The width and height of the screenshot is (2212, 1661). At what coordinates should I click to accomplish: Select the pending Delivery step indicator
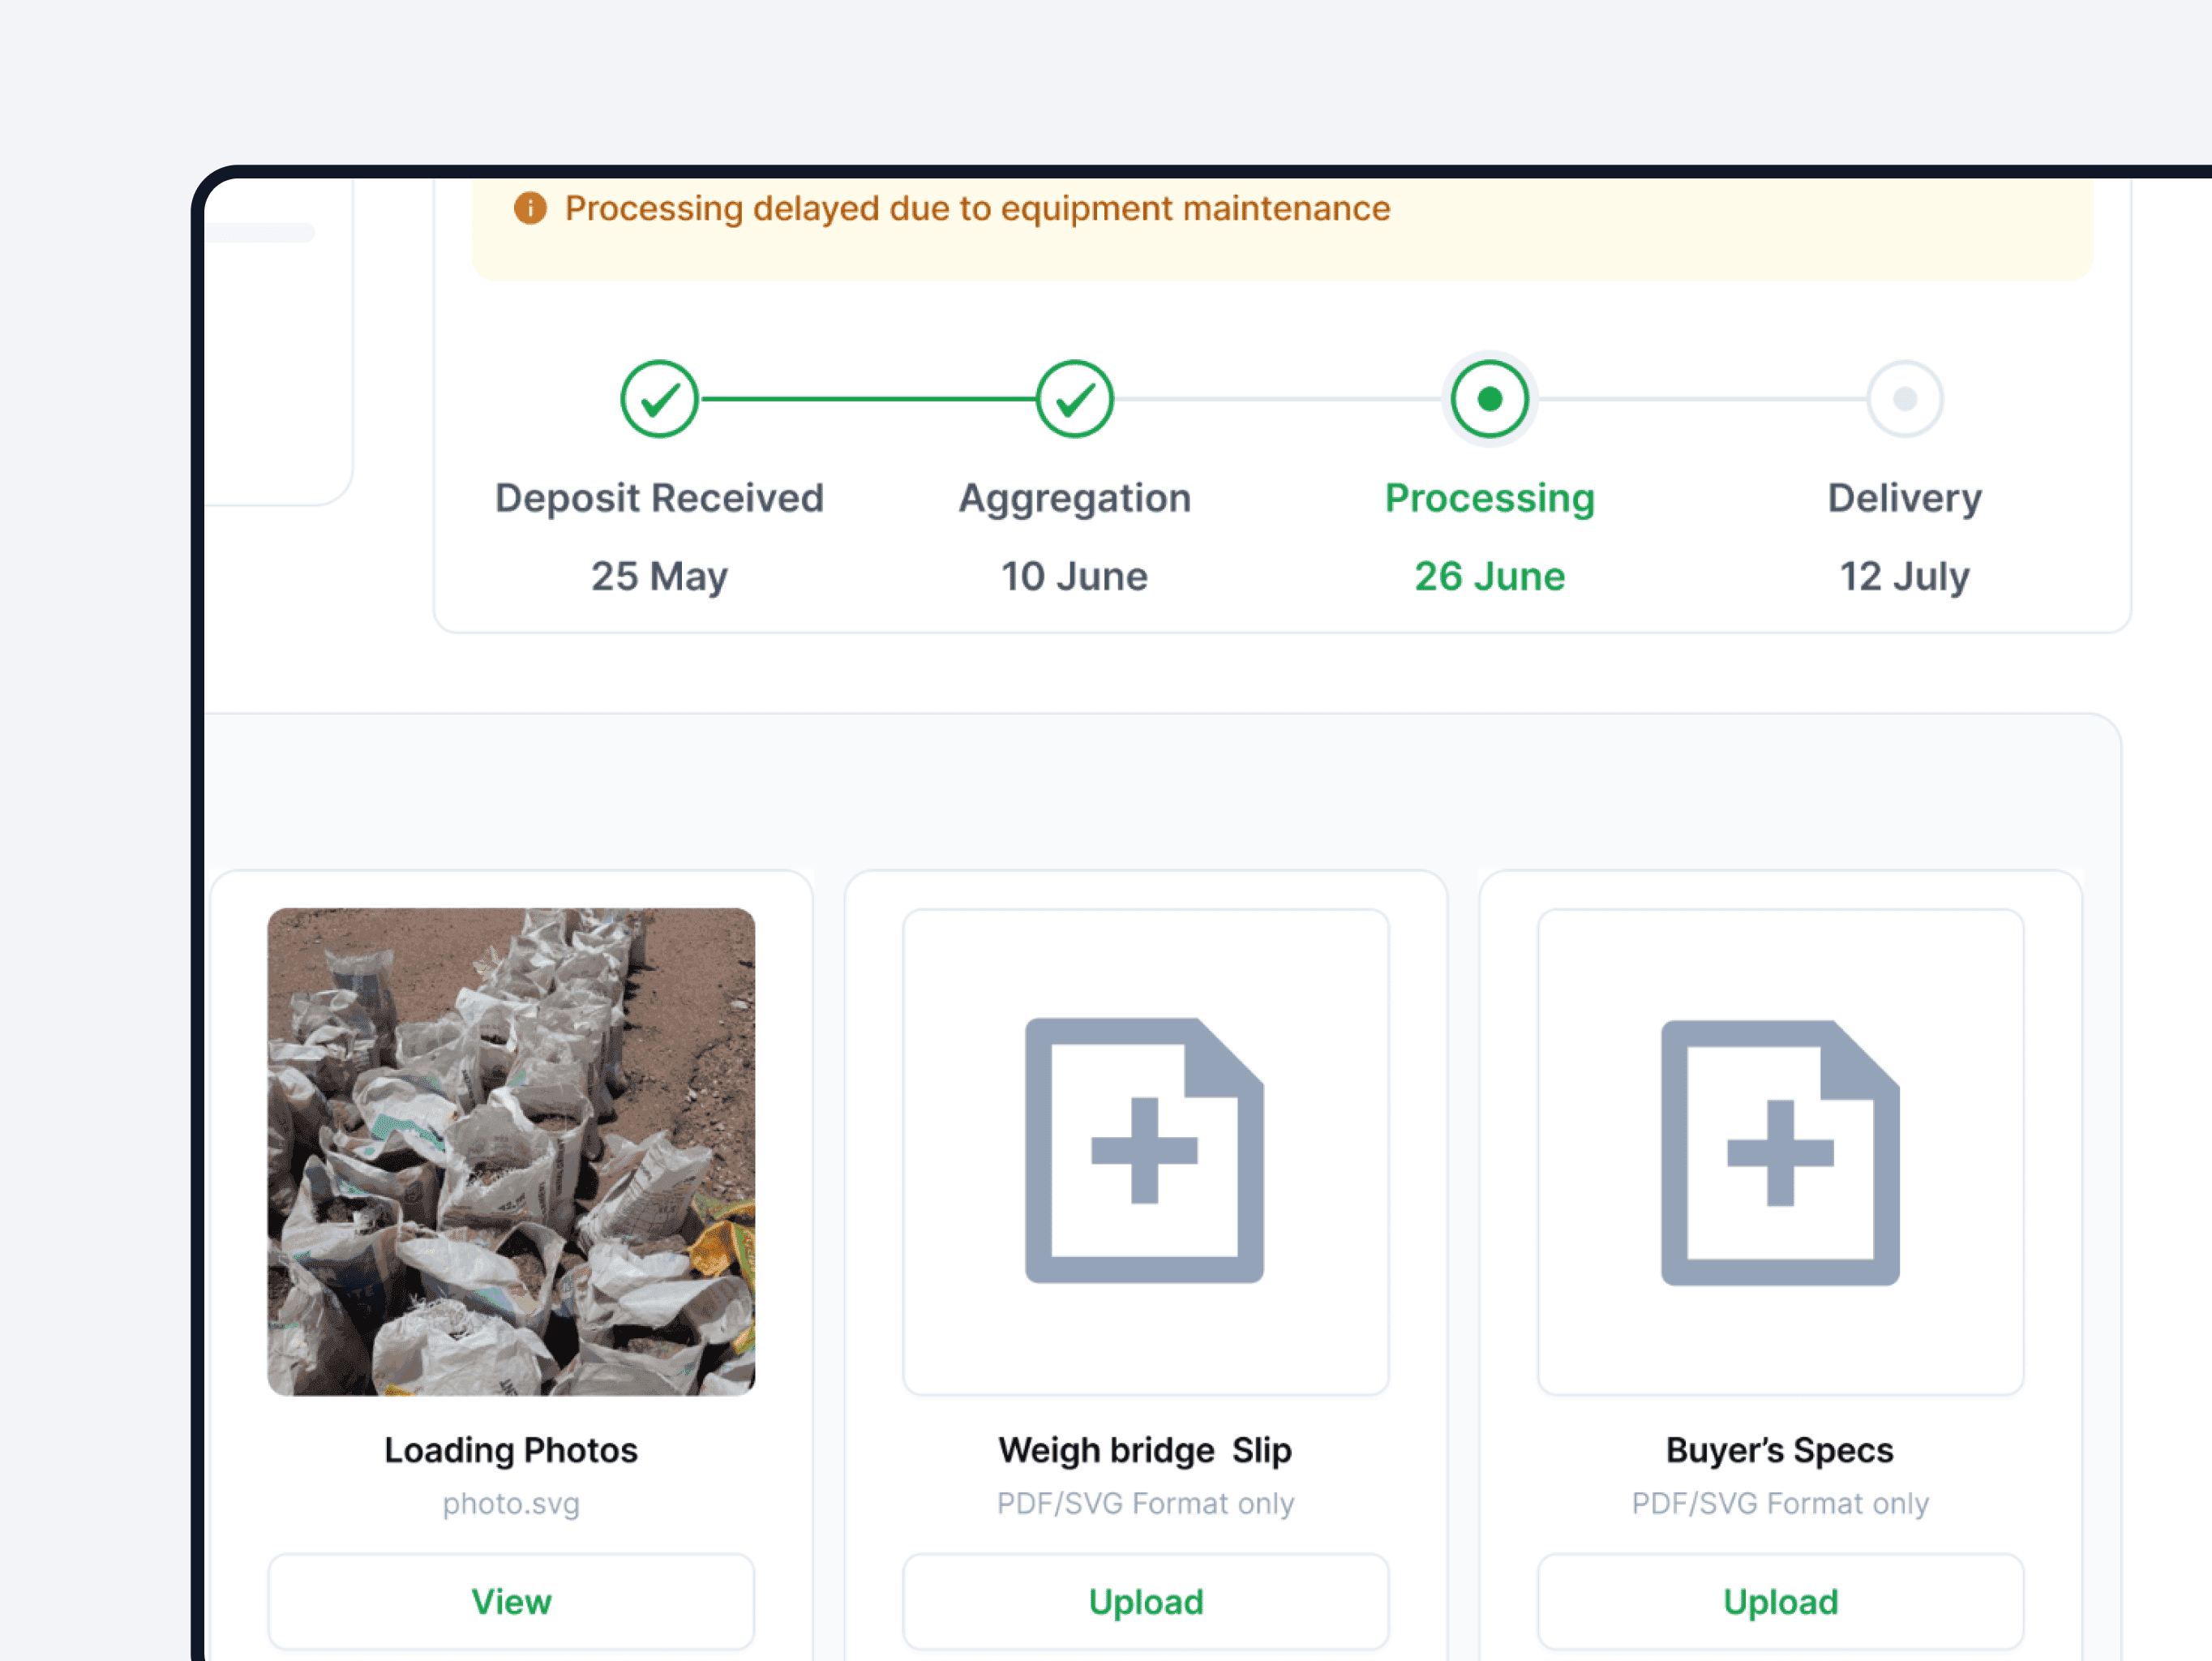1904,399
